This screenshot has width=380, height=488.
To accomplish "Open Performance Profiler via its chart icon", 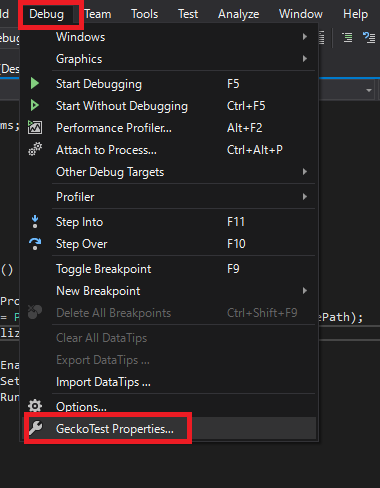I will pos(35,127).
